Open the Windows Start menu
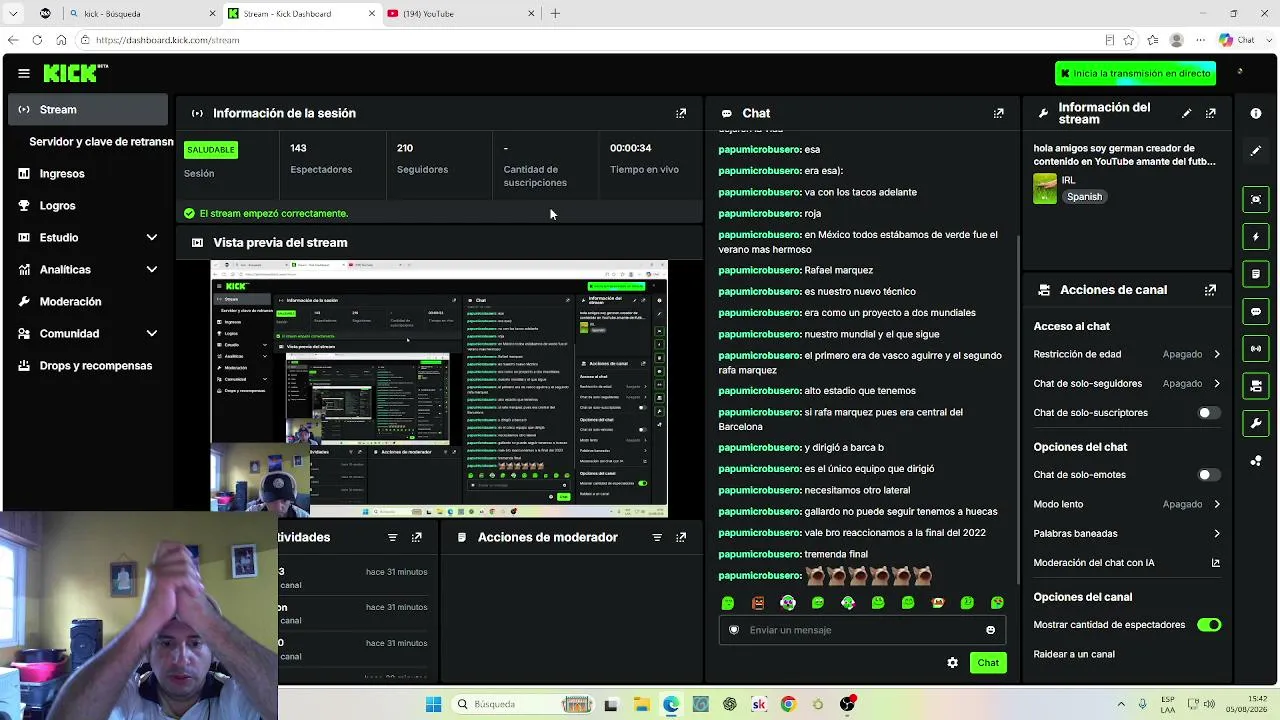The image size is (1280, 720). (x=433, y=704)
